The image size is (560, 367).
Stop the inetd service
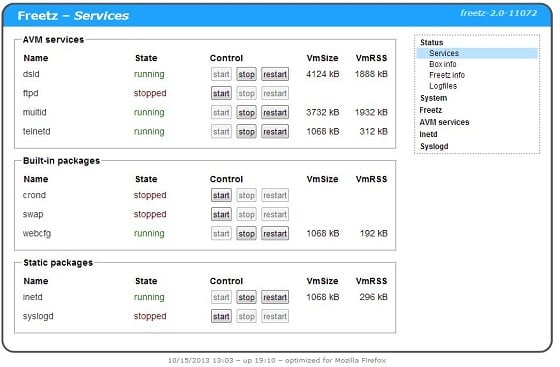pyautogui.click(x=246, y=297)
